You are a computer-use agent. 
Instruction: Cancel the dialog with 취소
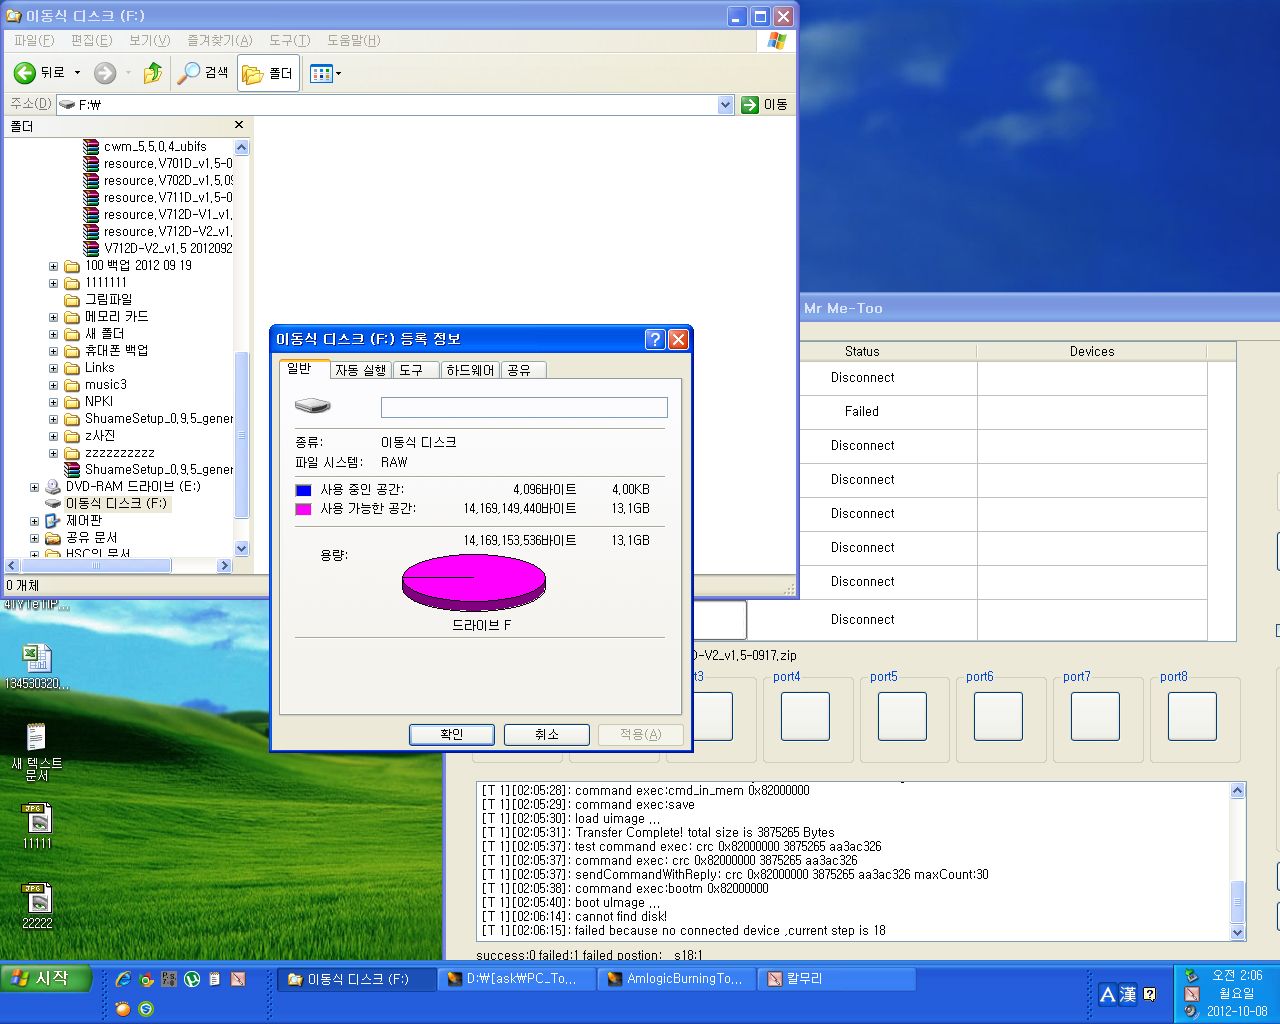tap(547, 734)
